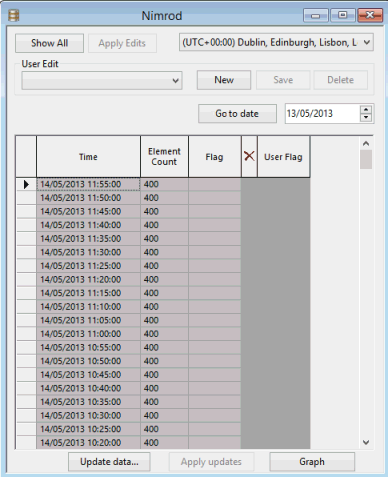The height and width of the screenshot is (477, 388).
Task: Close the Nimrod window
Action: pos(370,15)
